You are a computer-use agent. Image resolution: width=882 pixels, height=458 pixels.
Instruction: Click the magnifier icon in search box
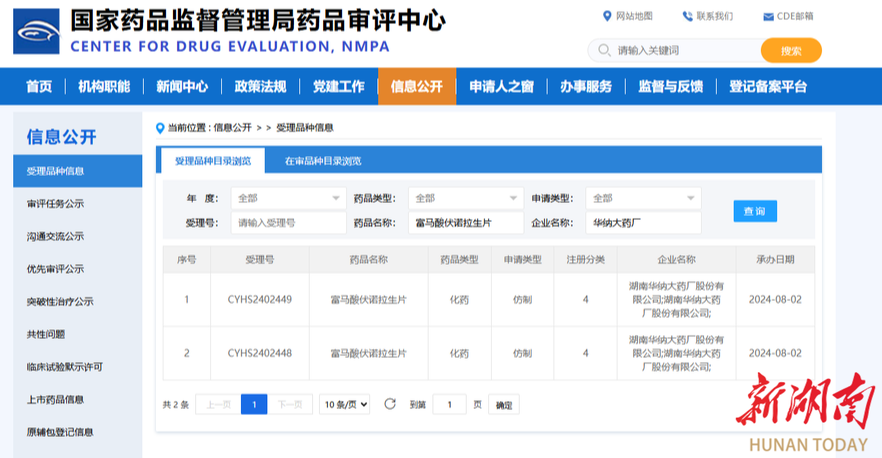[604, 50]
